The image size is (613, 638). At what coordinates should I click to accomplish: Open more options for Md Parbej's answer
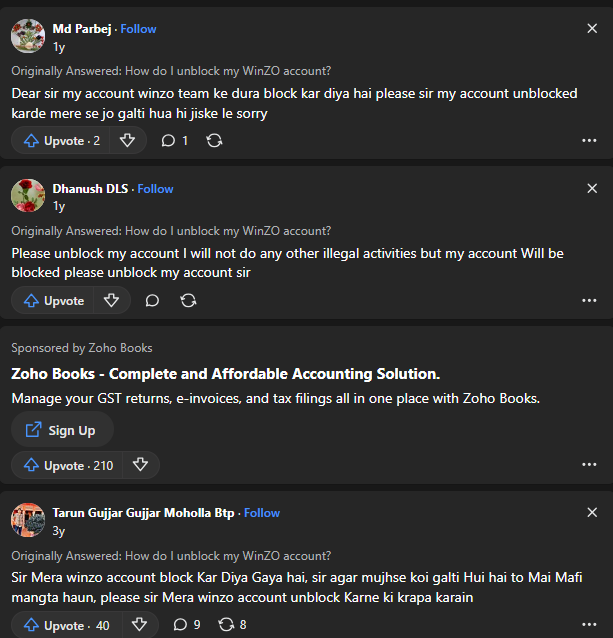coord(589,141)
